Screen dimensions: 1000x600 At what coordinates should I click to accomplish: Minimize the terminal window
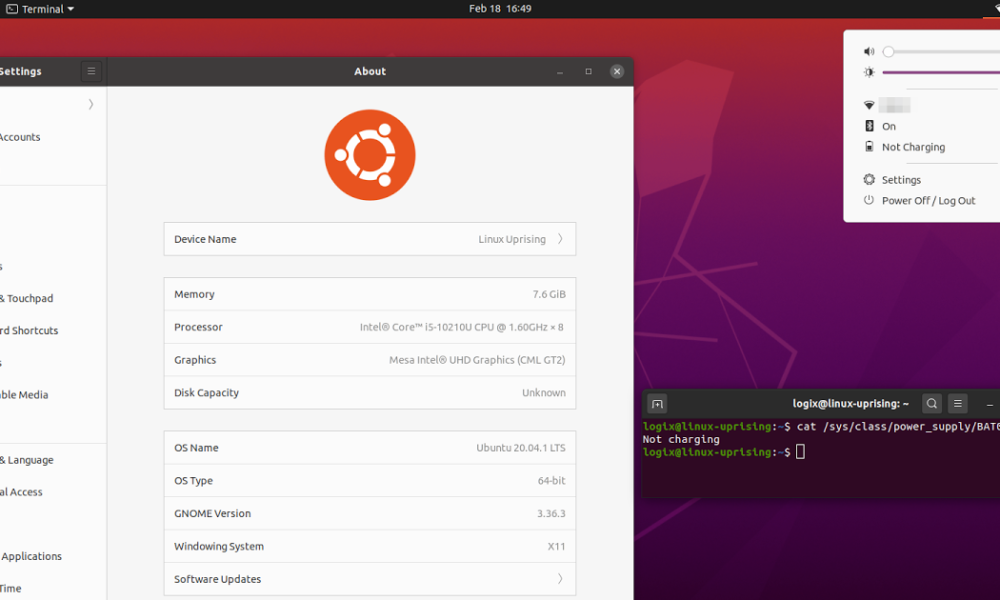tap(990, 404)
